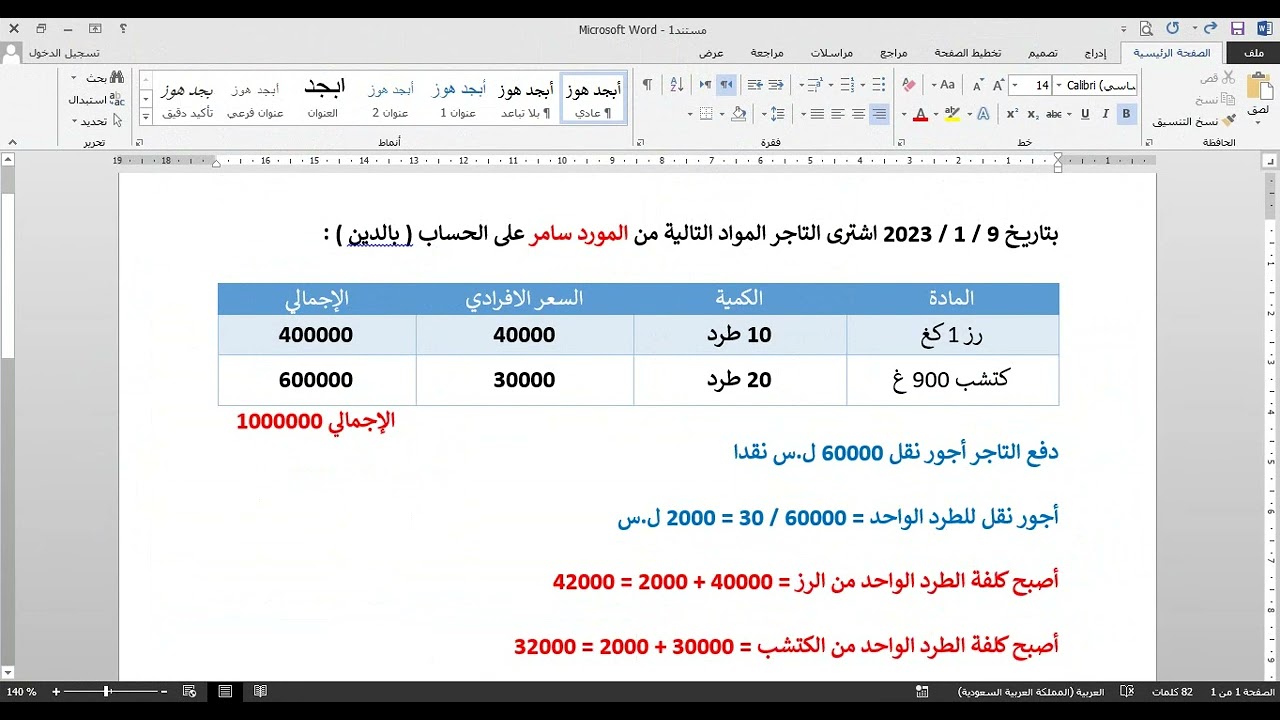Click the Save icon in title bar
This screenshot has height=720, width=1280.
(x=1237, y=29)
